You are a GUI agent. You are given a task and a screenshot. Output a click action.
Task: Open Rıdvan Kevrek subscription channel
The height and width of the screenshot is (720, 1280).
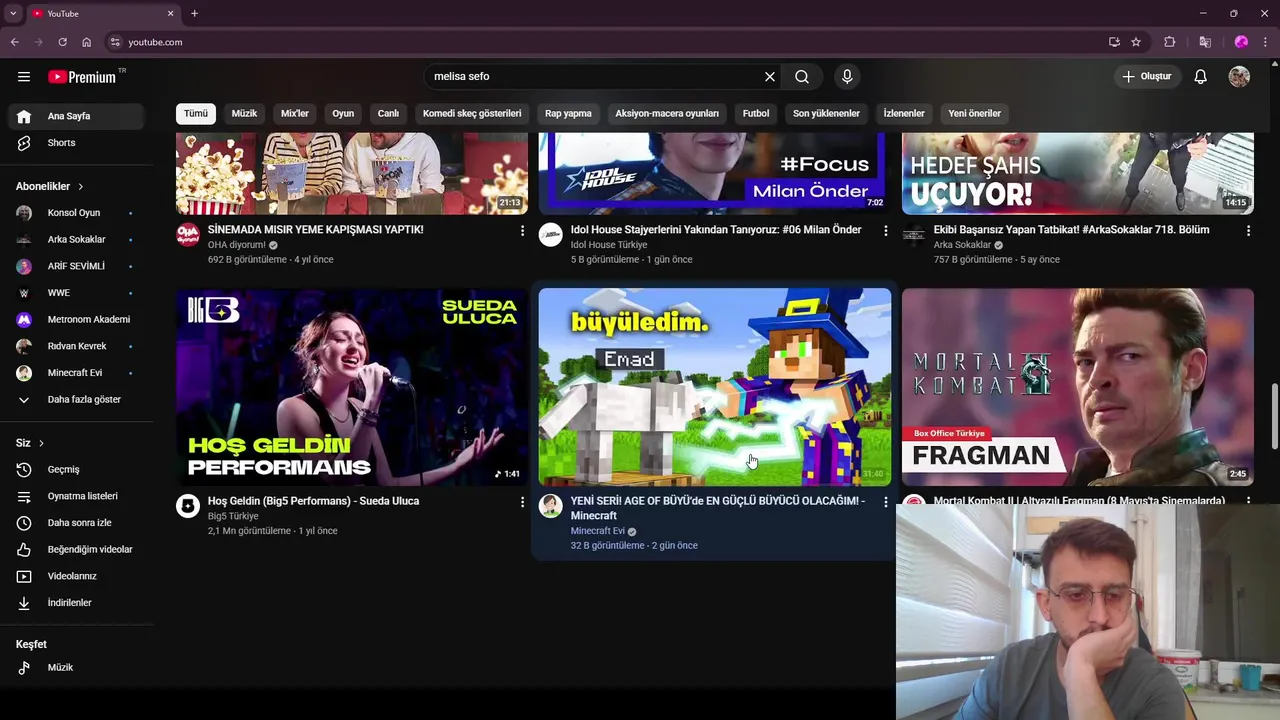tap(76, 346)
